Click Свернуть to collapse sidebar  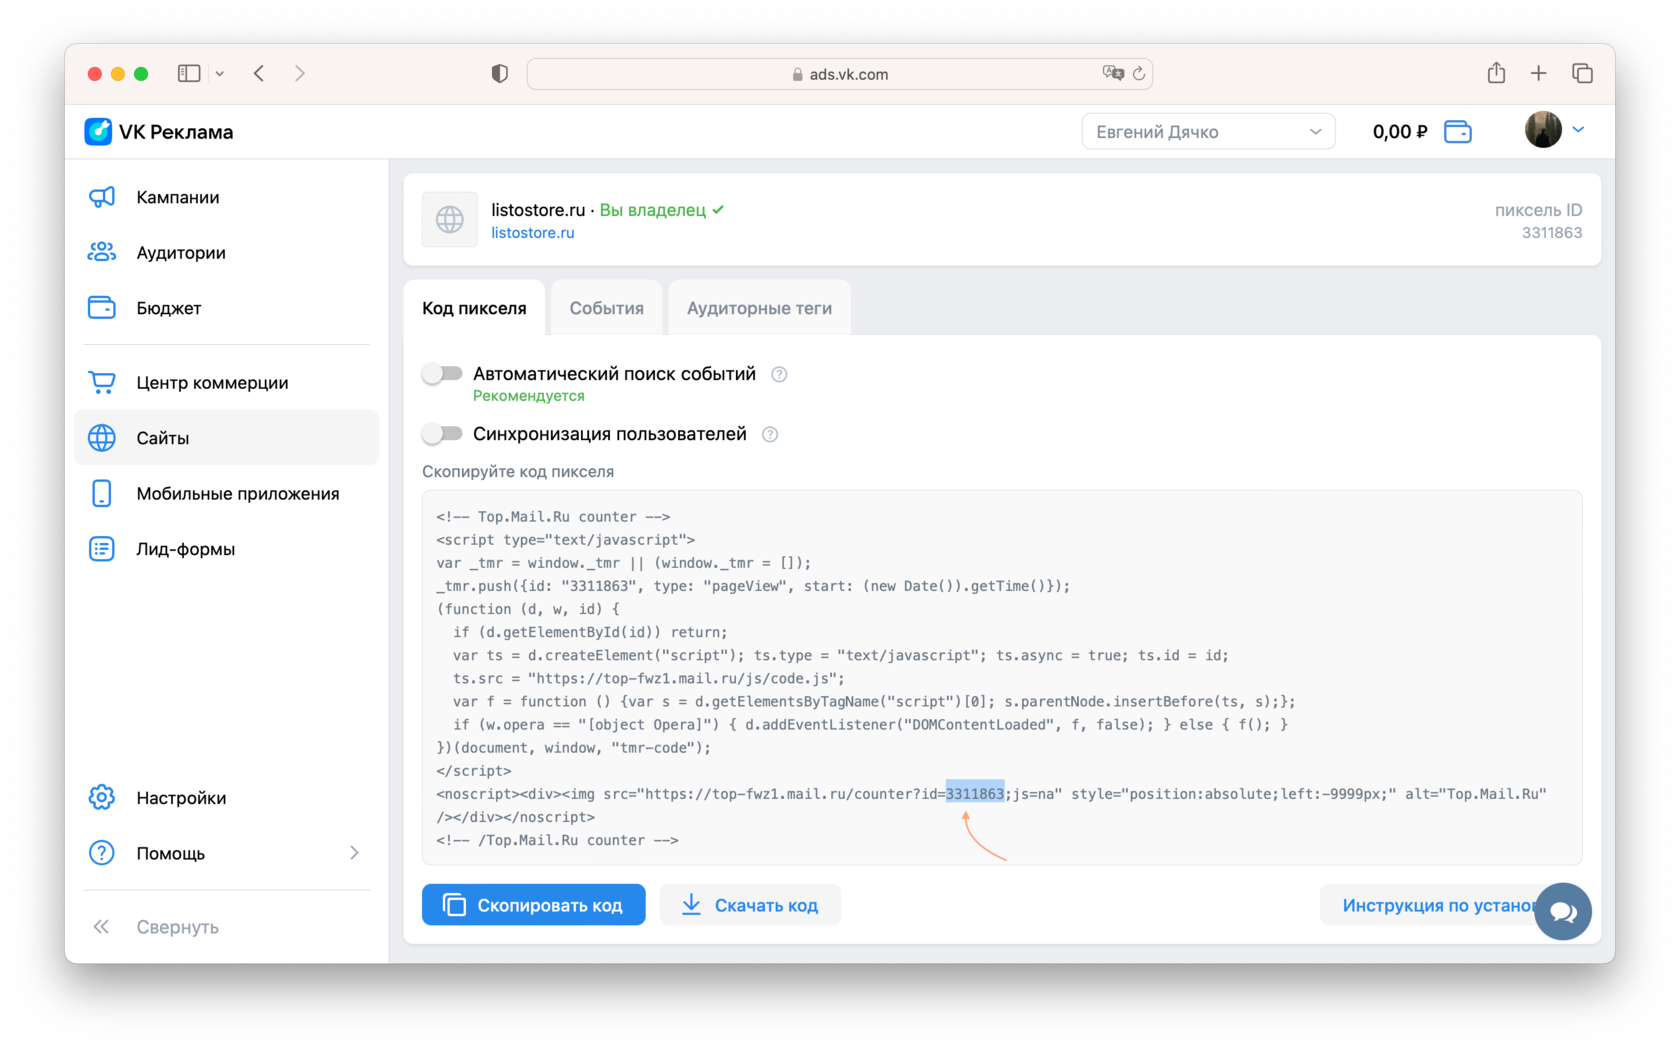[177, 927]
